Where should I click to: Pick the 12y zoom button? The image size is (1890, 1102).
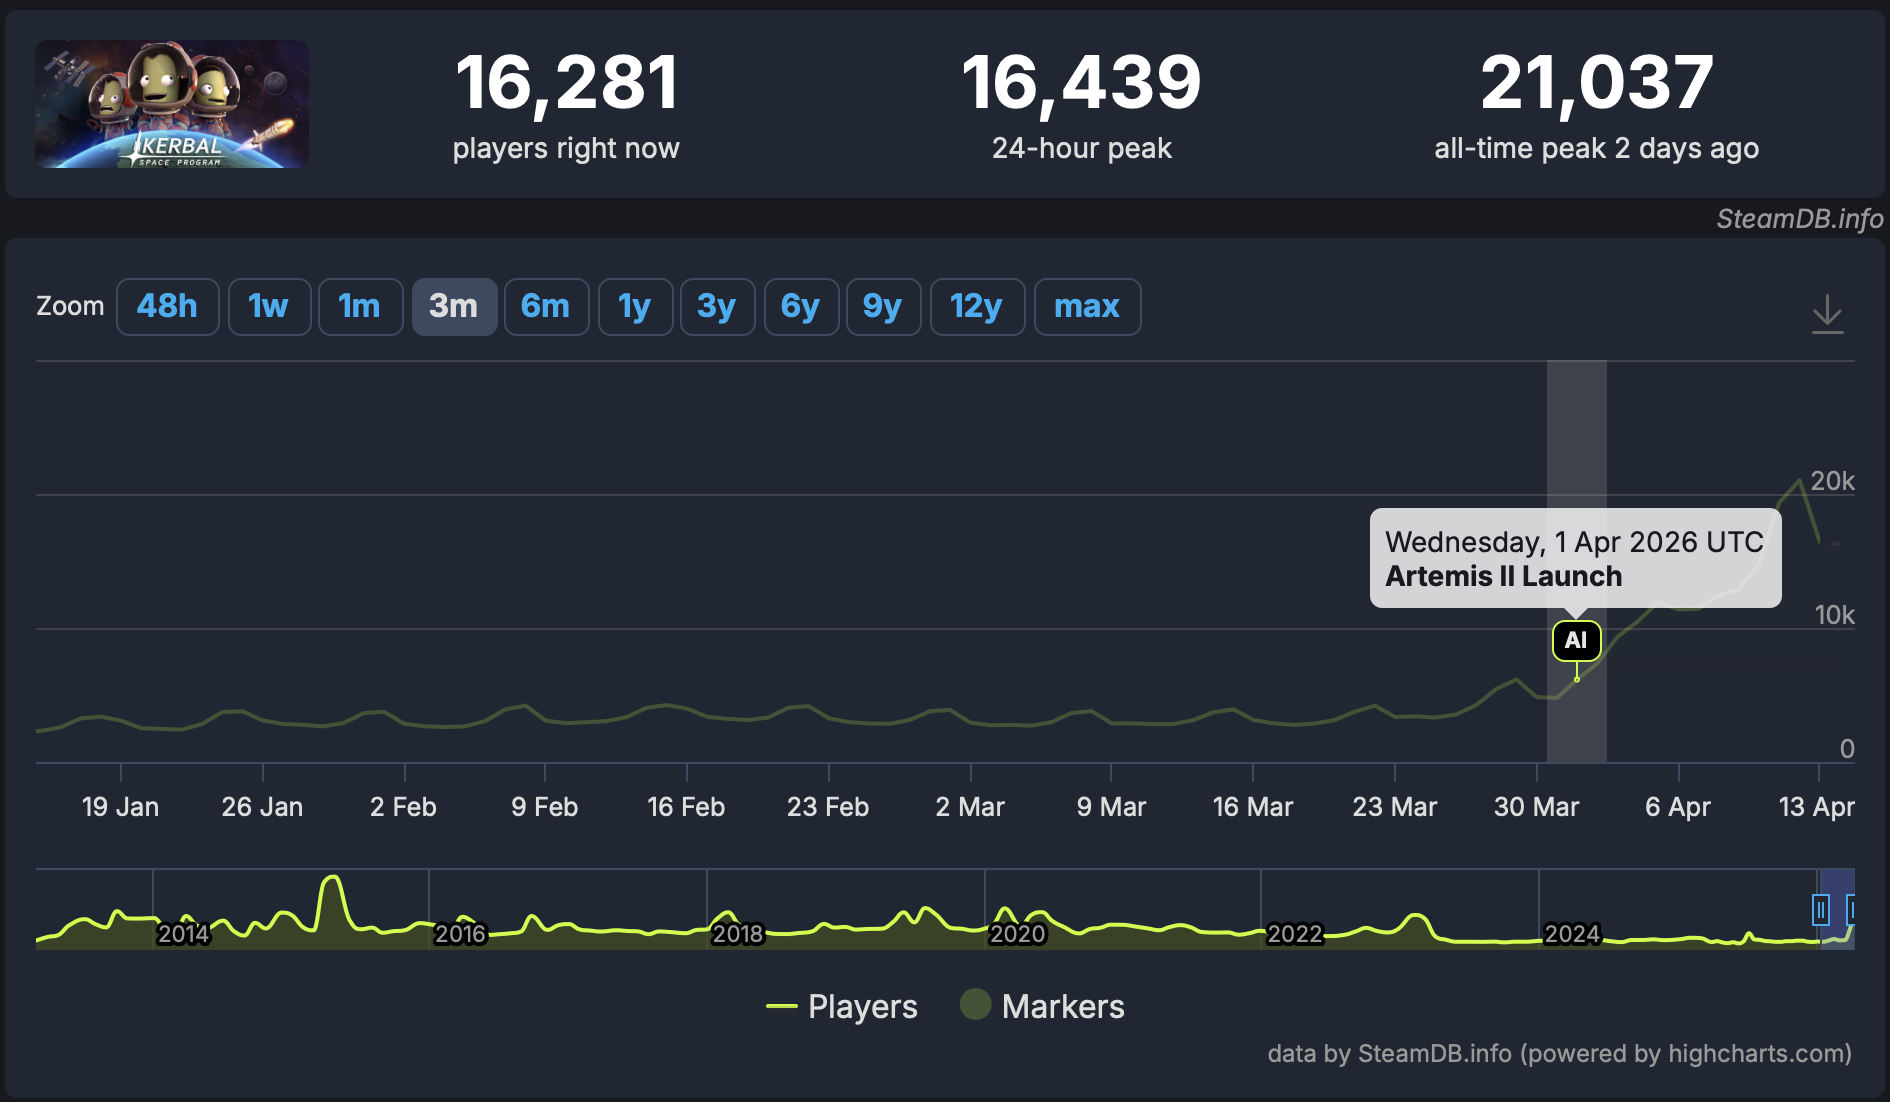tap(977, 306)
